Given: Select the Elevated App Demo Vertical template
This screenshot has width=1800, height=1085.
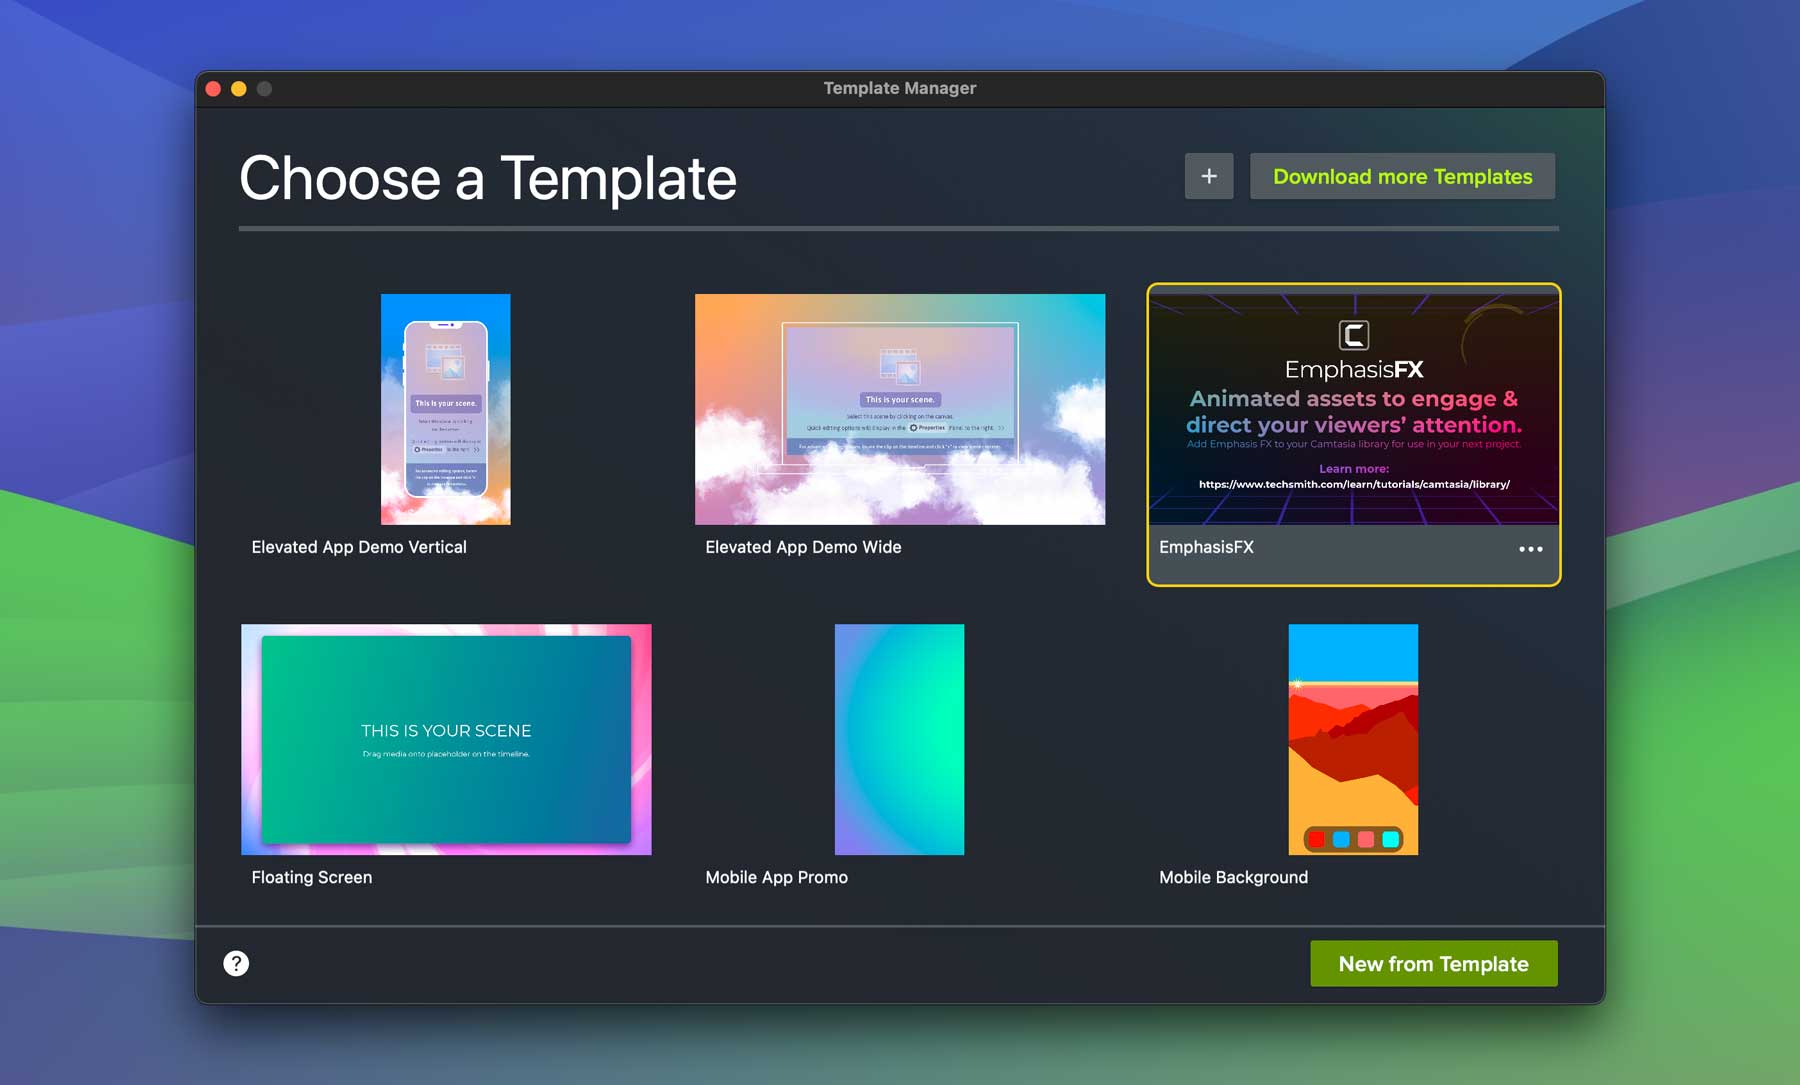Looking at the screenshot, I should pos(445,408).
